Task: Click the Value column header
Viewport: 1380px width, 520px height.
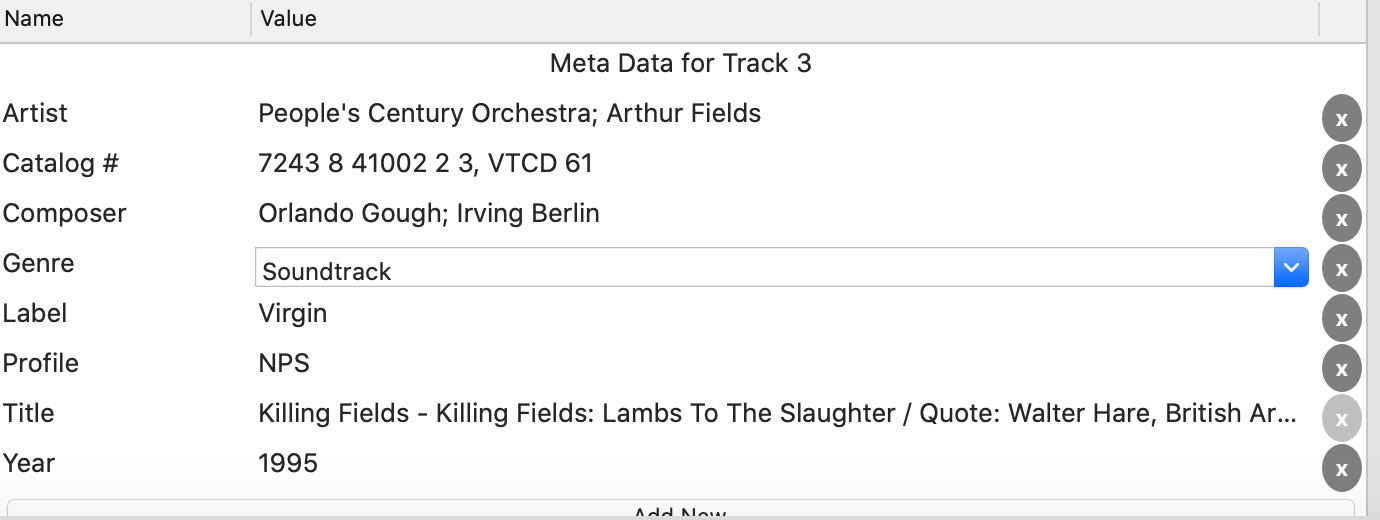Action: click(785, 18)
